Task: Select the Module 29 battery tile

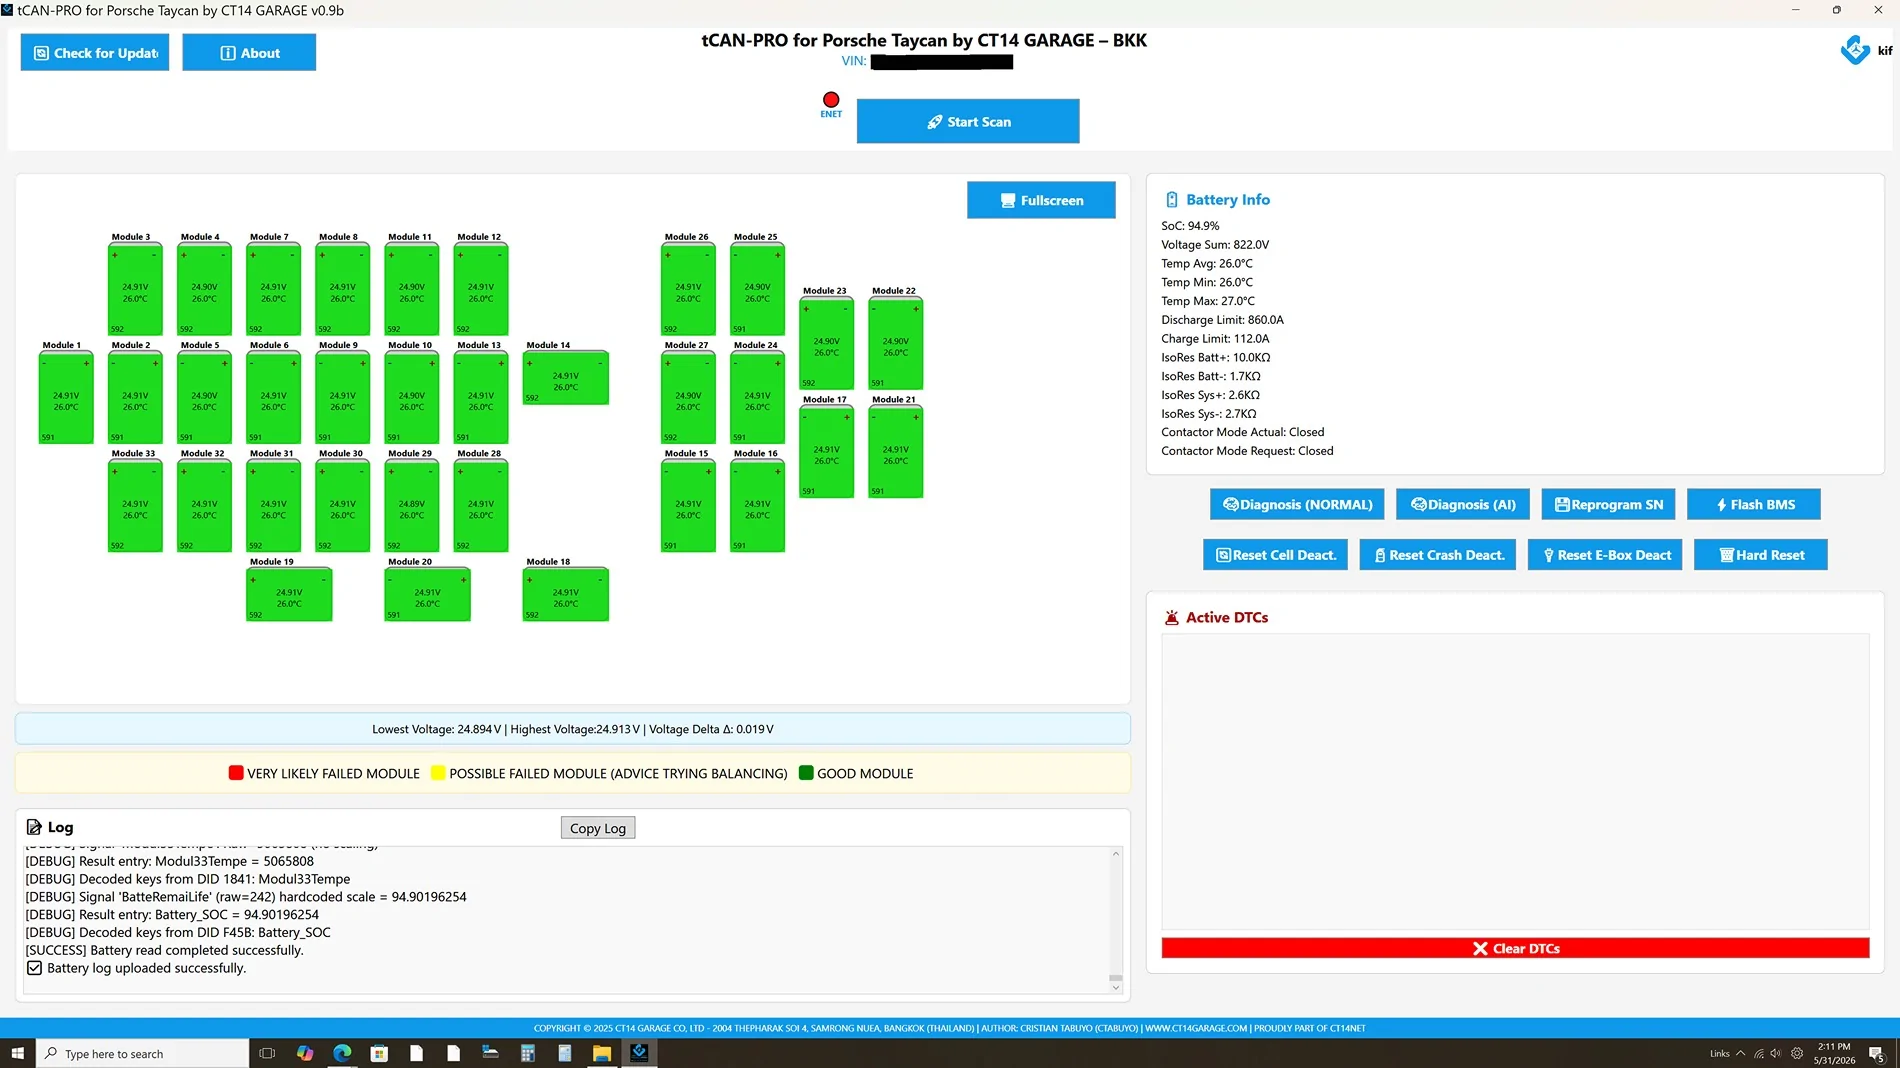Action: tap(411, 505)
